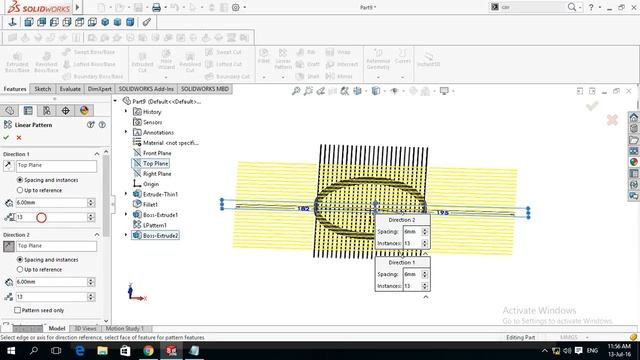Select Up to reference in Direction 1

pyautogui.click(x=20, y=190)
